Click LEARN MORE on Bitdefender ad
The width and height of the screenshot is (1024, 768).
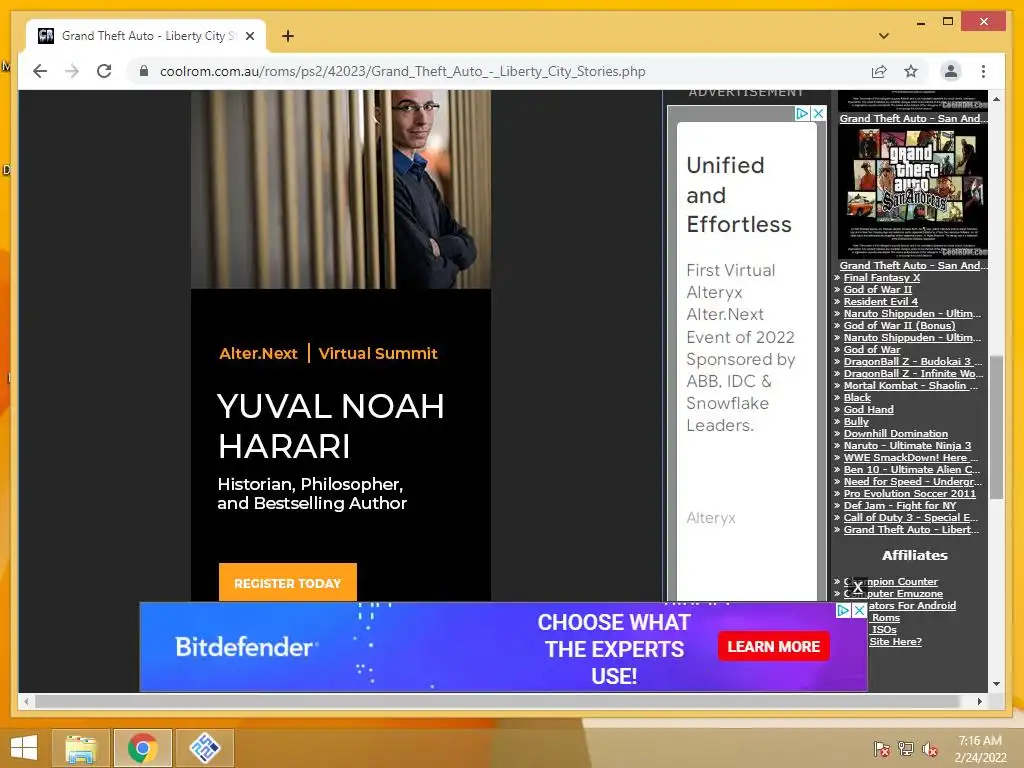pos(774,647)
